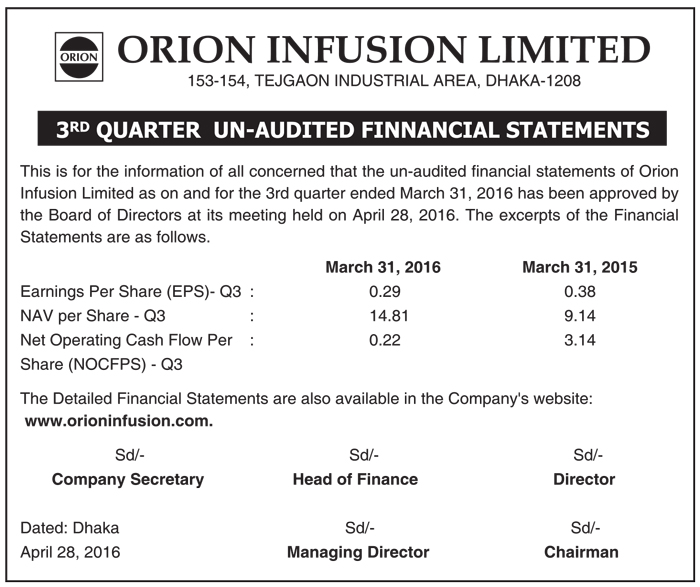Image resolution: width=700 pixels, height=587 pixels.
Task: Click the EPS value 0.38
Action: coord(580,293)
